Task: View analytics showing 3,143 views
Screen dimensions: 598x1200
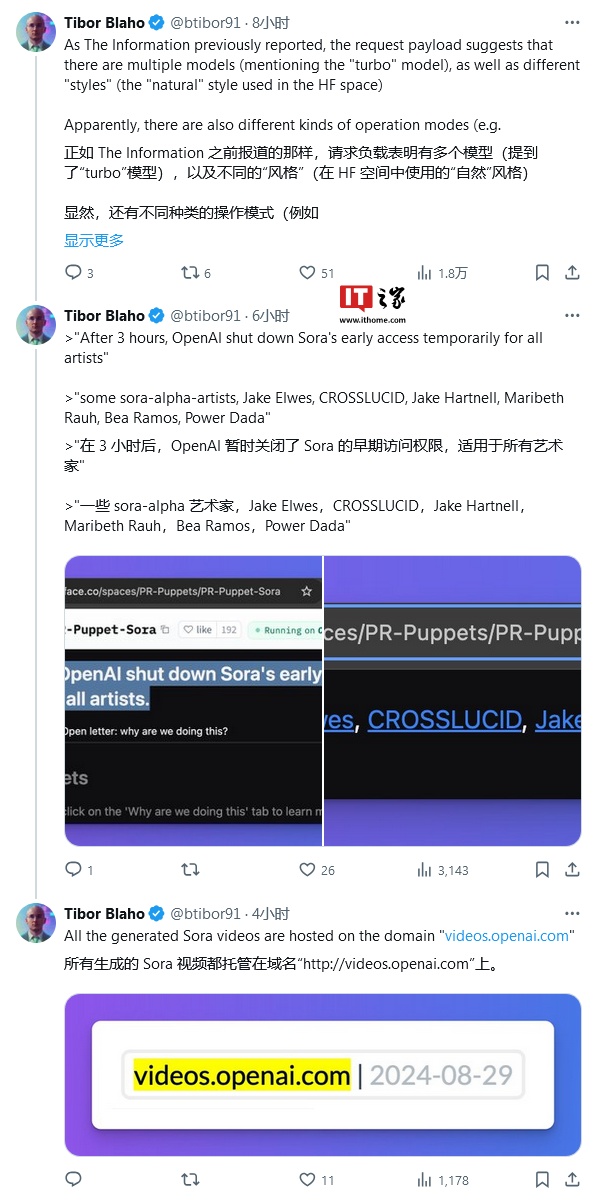Action: 442,870
